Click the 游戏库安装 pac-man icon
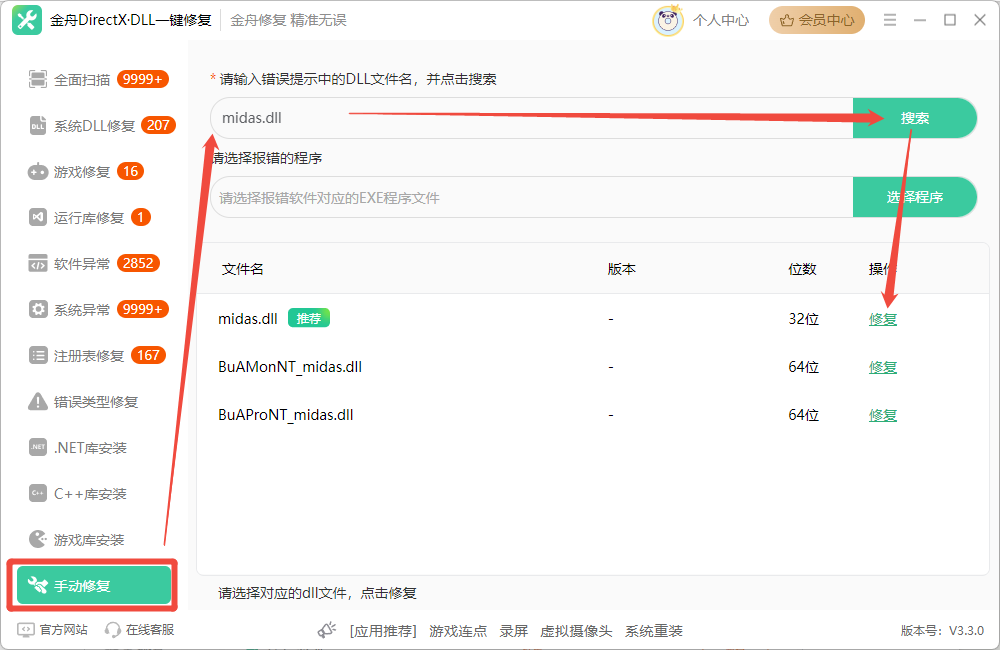The height and width of the screenshot is (650, 1000). [38, 539]
